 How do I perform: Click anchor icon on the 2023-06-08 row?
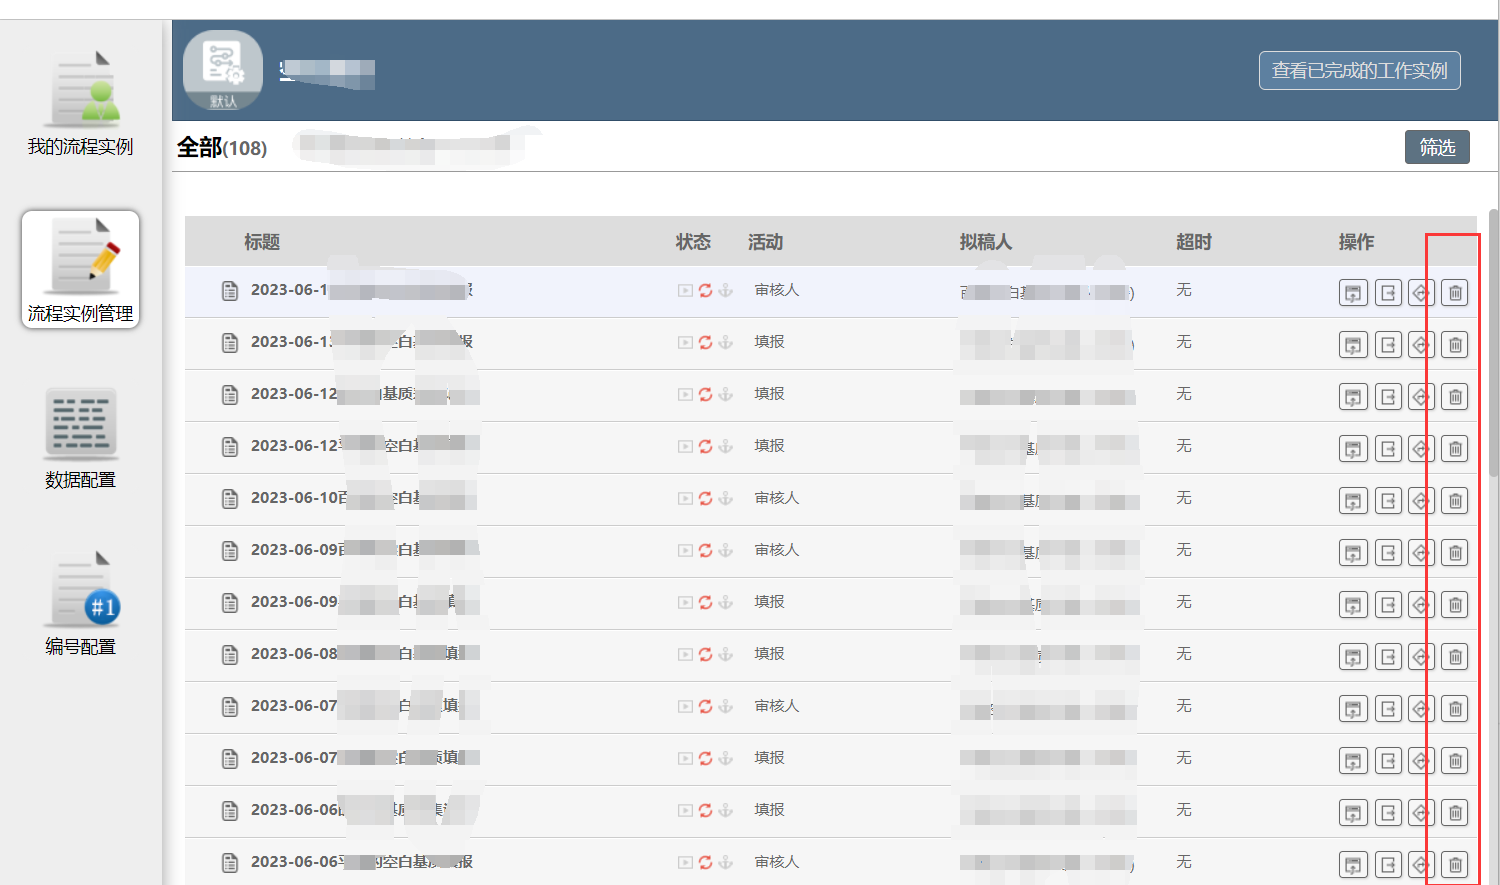point(726,654)
